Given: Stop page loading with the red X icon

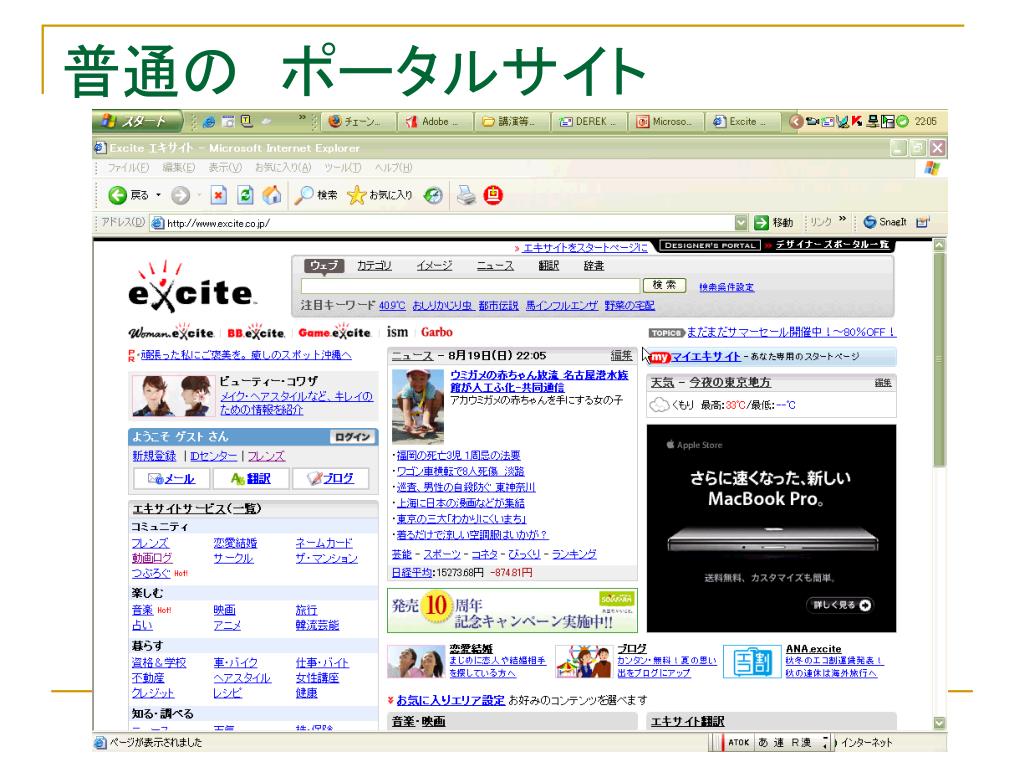Looking at the screenshot, I should [x=219, y=195].
